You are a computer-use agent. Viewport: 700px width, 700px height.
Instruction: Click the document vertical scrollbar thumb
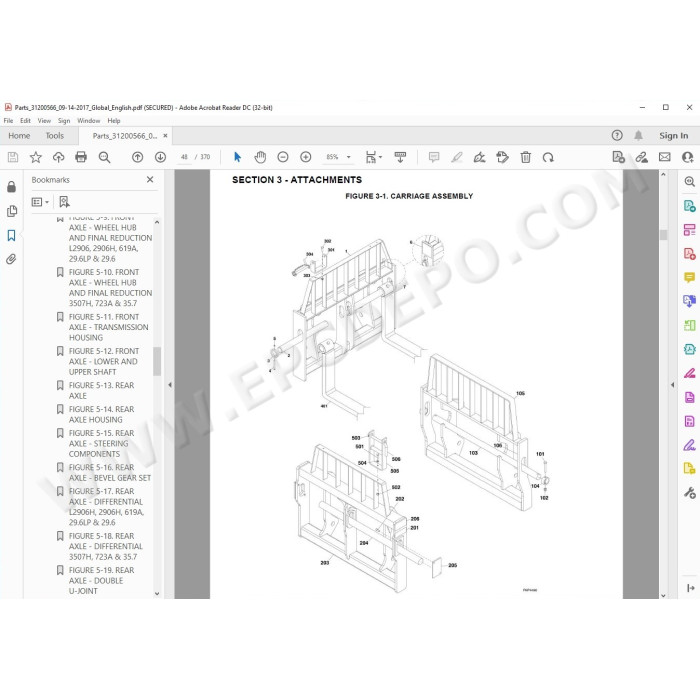[x=663, y=235]
